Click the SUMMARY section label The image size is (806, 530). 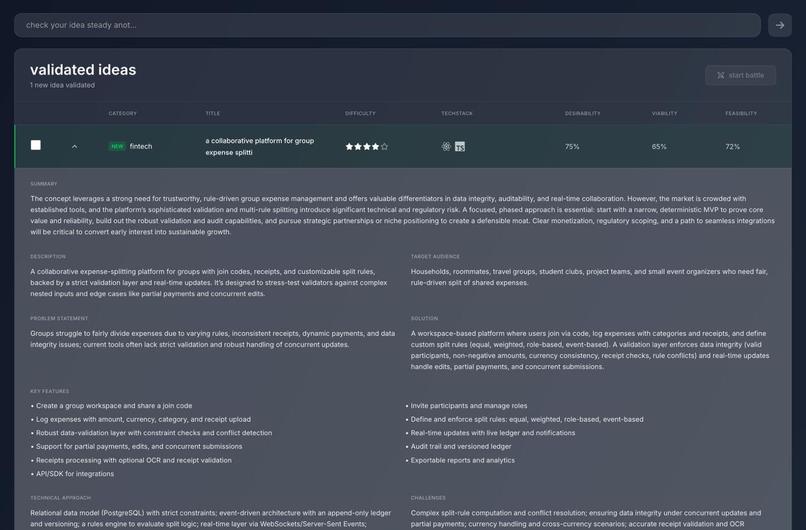click(44, 184)
